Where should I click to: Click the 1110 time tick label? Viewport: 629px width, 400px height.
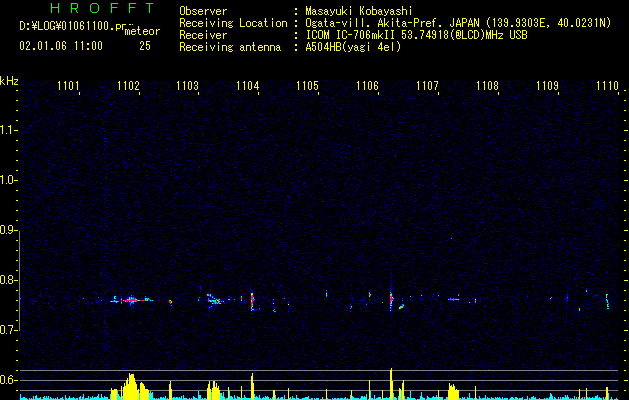(x=607, y=86)
